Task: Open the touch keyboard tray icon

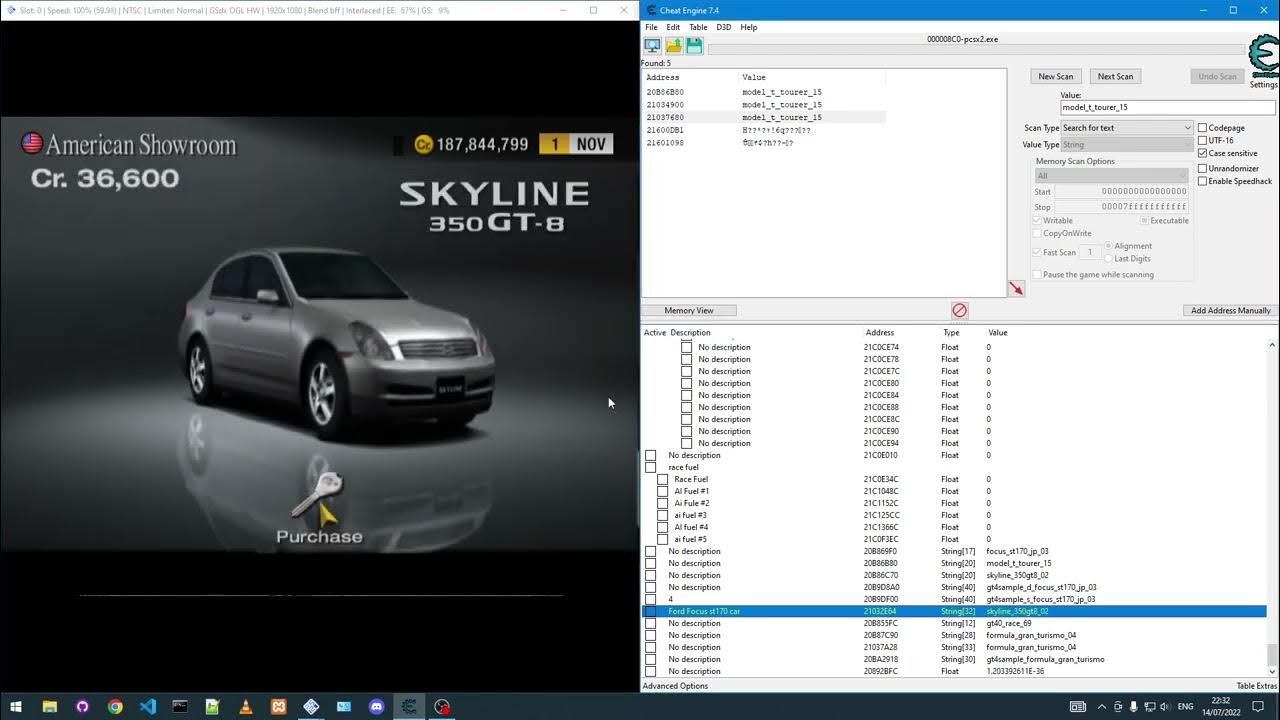Action: 1078,706
